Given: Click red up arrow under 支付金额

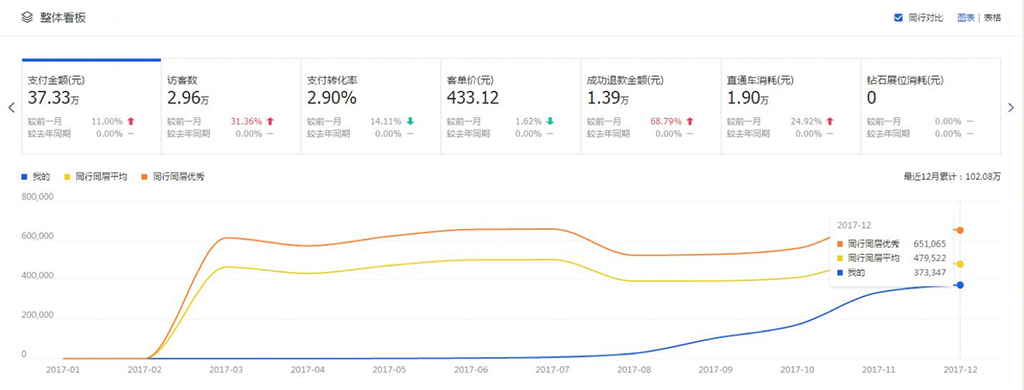Looking at the screenshot, I should click(x=131, y=121).
